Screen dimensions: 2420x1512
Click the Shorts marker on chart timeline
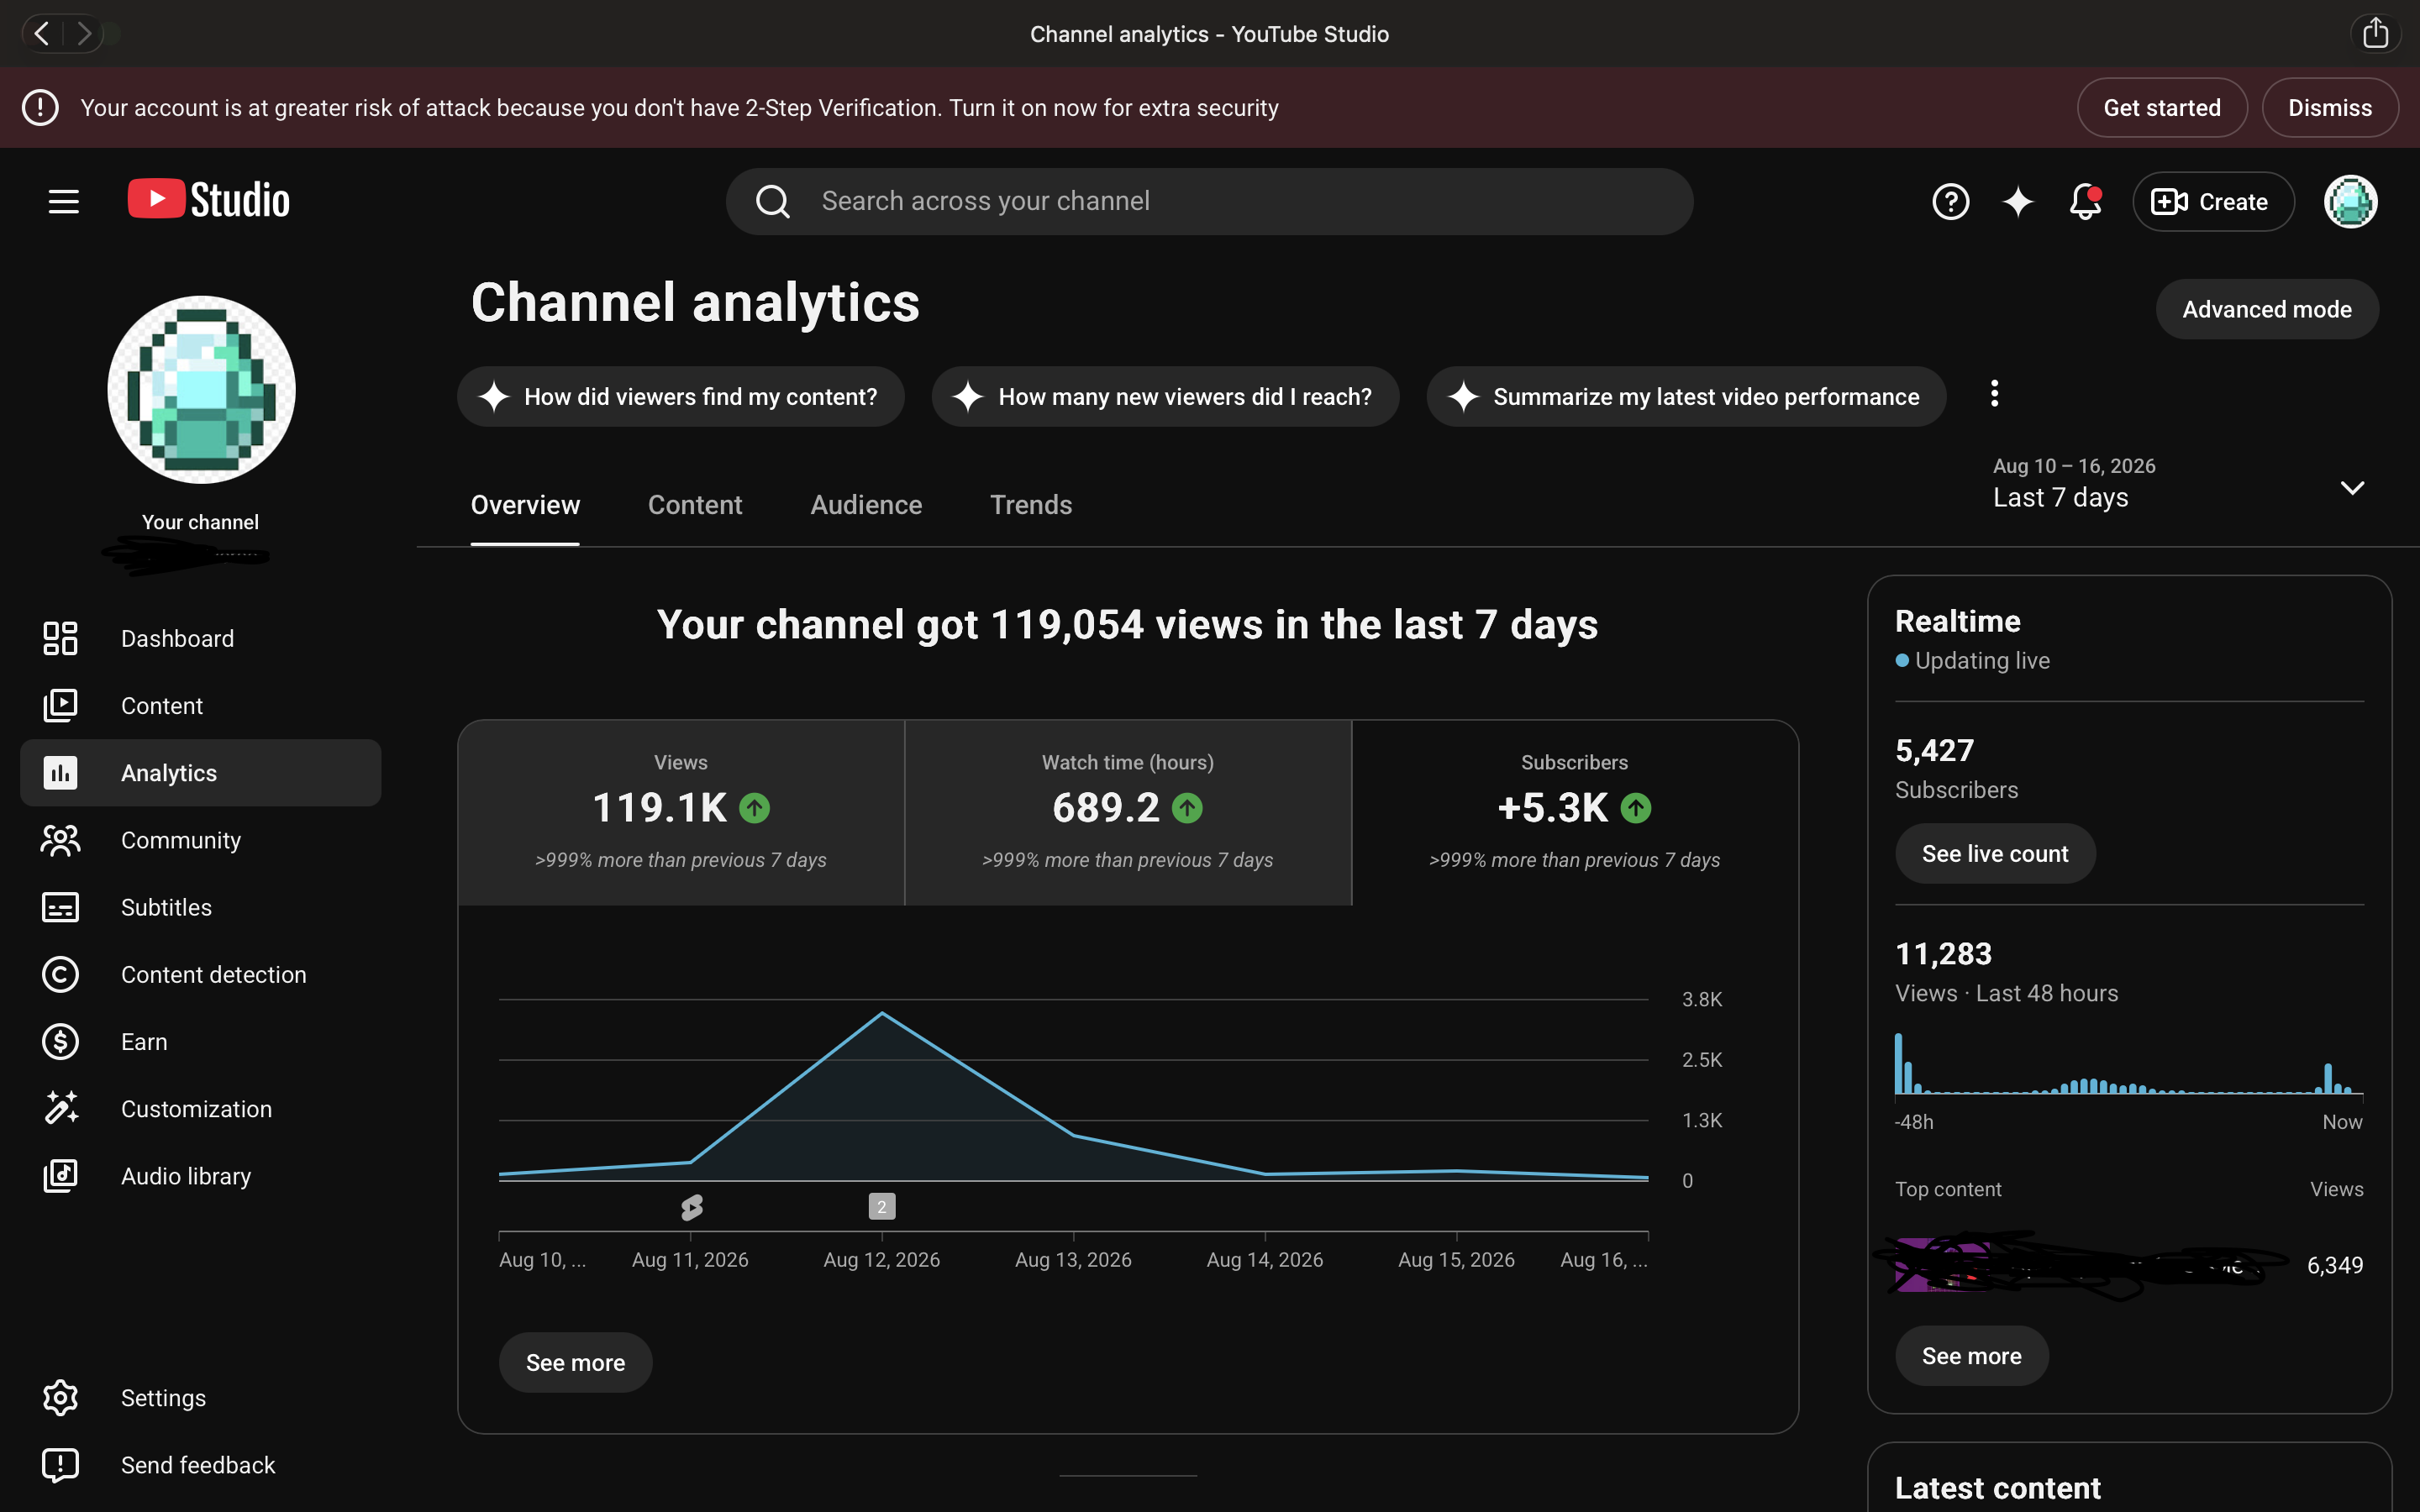coord(691,1207)
